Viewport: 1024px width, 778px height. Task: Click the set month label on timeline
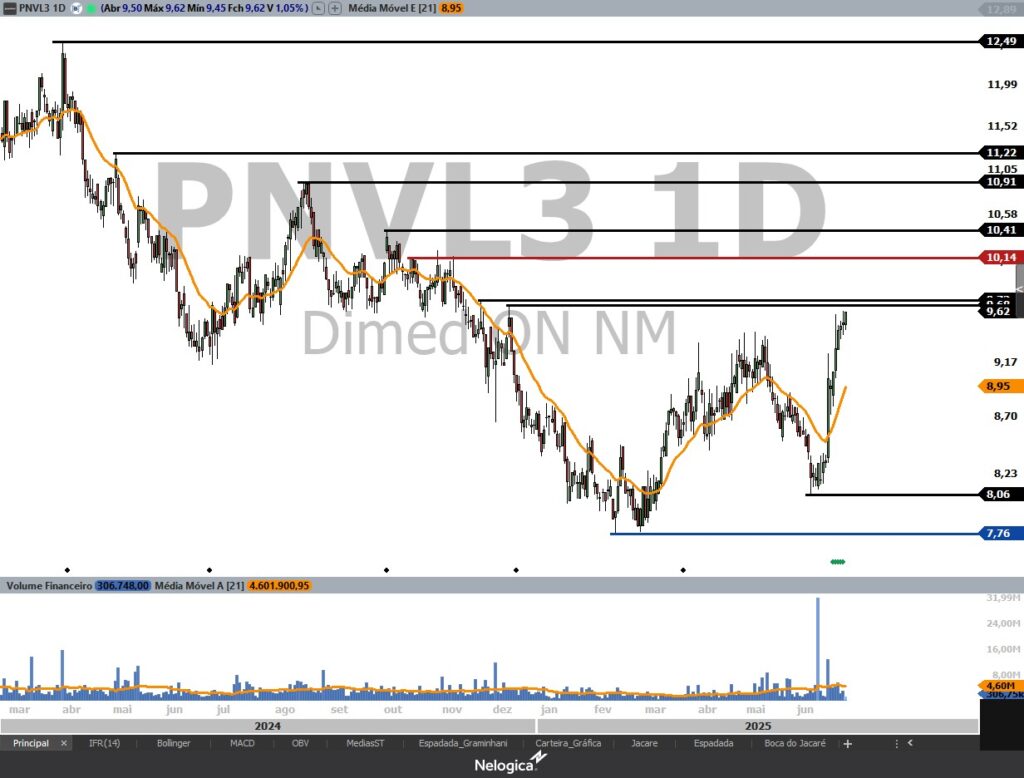340,709
